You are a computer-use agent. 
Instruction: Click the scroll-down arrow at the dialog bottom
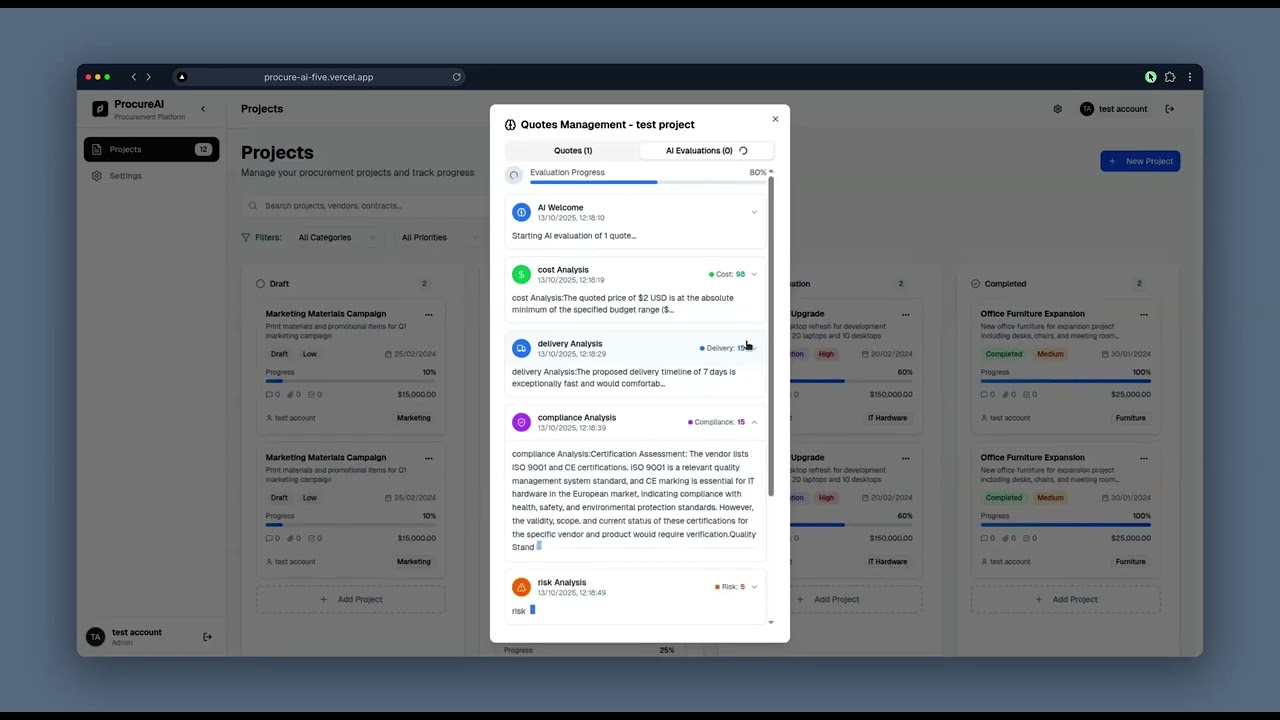[x=771, y=623]
